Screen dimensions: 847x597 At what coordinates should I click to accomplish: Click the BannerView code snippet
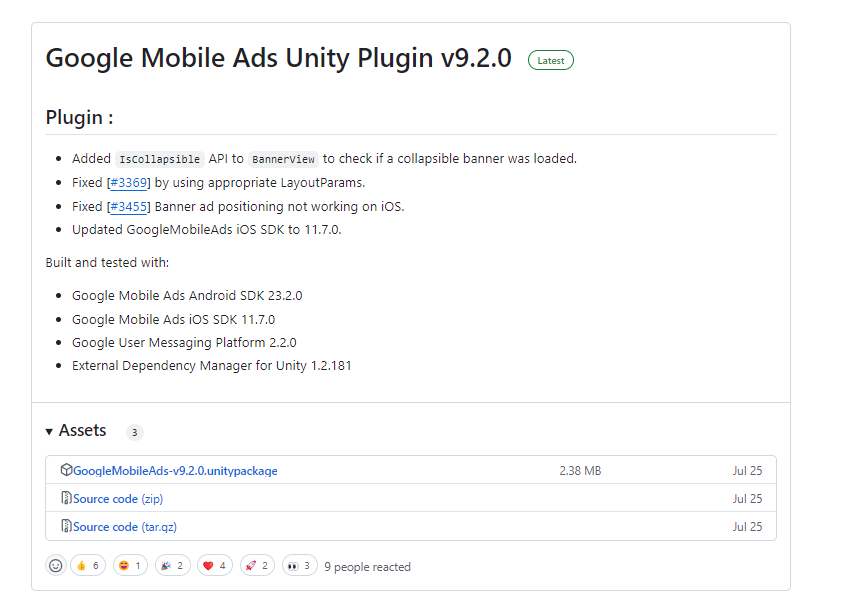[283, 159]
